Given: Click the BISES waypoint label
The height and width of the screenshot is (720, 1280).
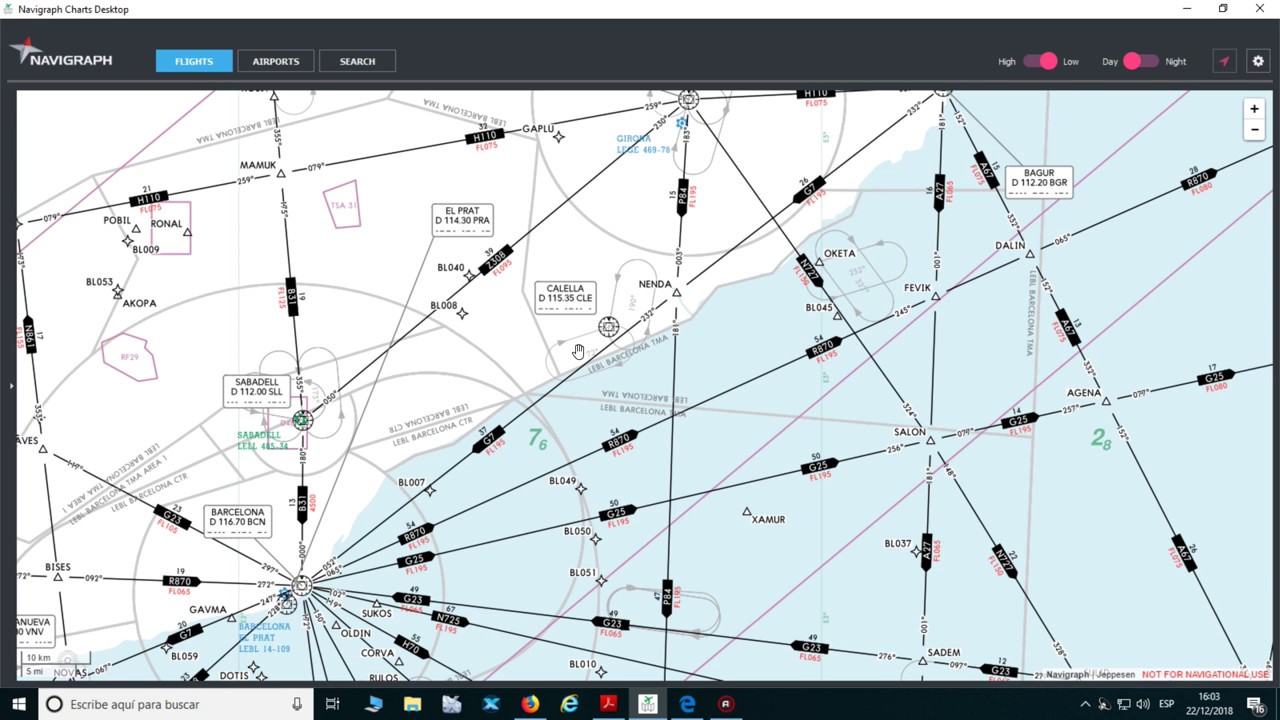Looking at the screenshot, I should click(x=58, y=568).
